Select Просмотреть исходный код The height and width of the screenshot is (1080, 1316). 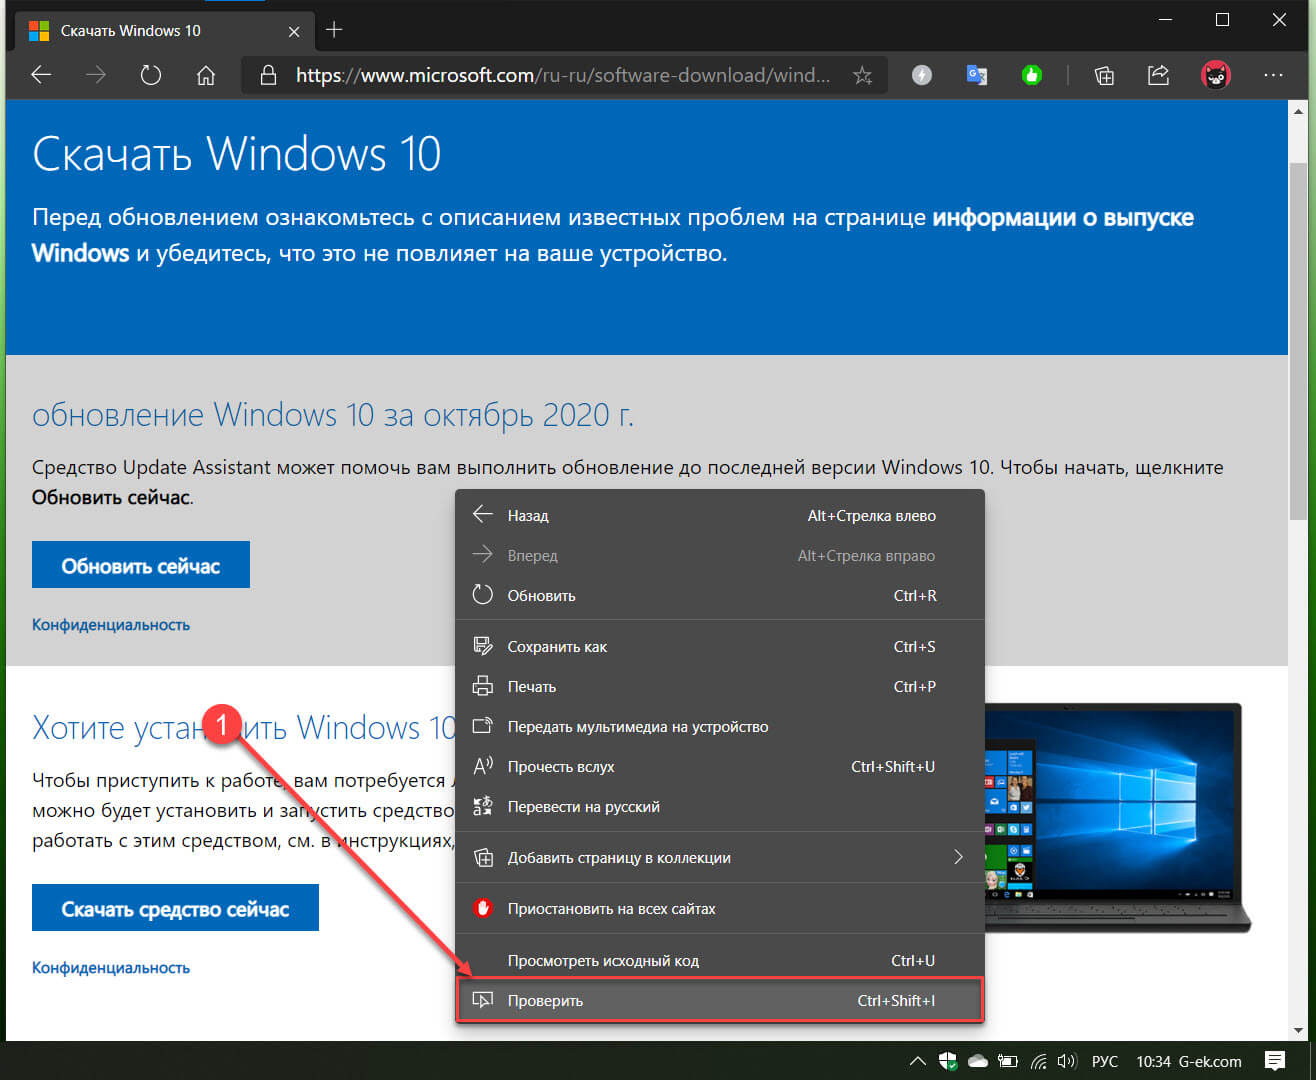(x=720, y=961)
